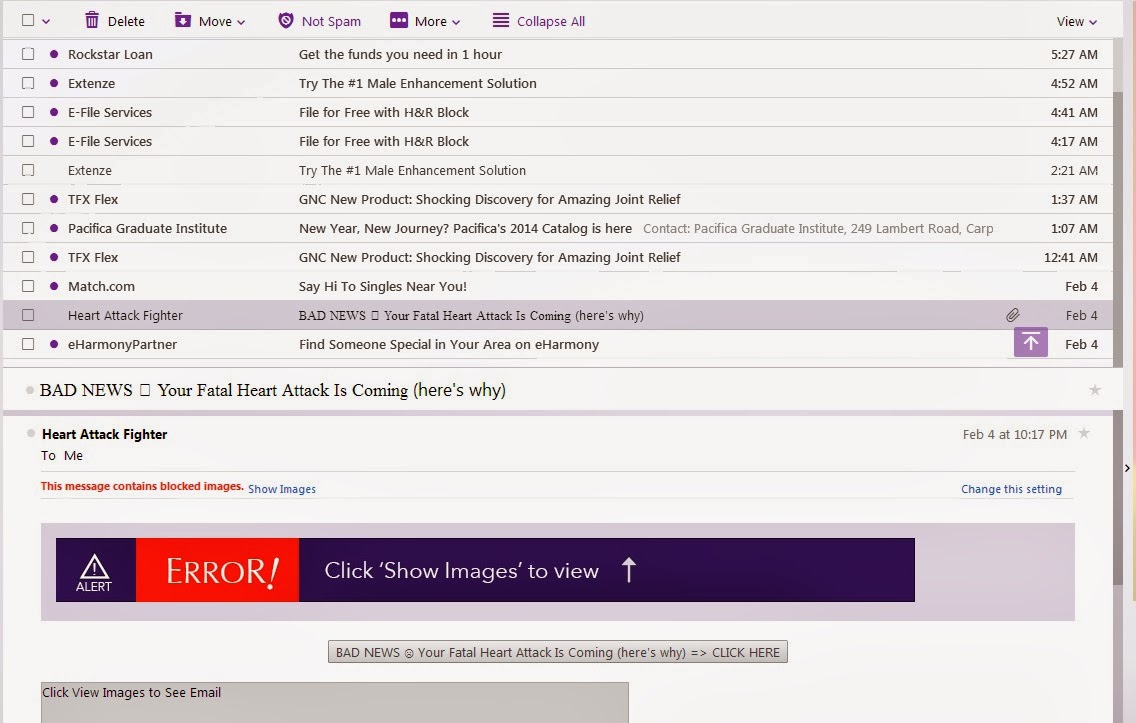
Task: Toggle unread dot for Rockstar Loan email
Action: (x=54, y=54)
